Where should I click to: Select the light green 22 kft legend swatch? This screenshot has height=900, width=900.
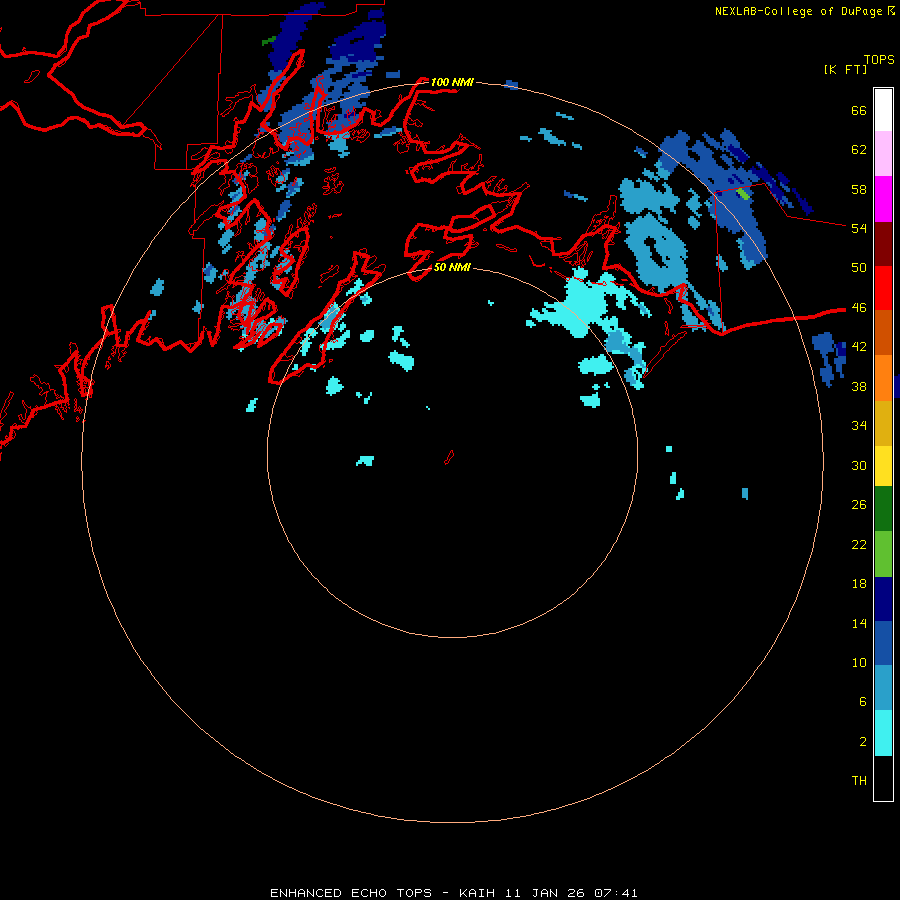pos(883,554)
